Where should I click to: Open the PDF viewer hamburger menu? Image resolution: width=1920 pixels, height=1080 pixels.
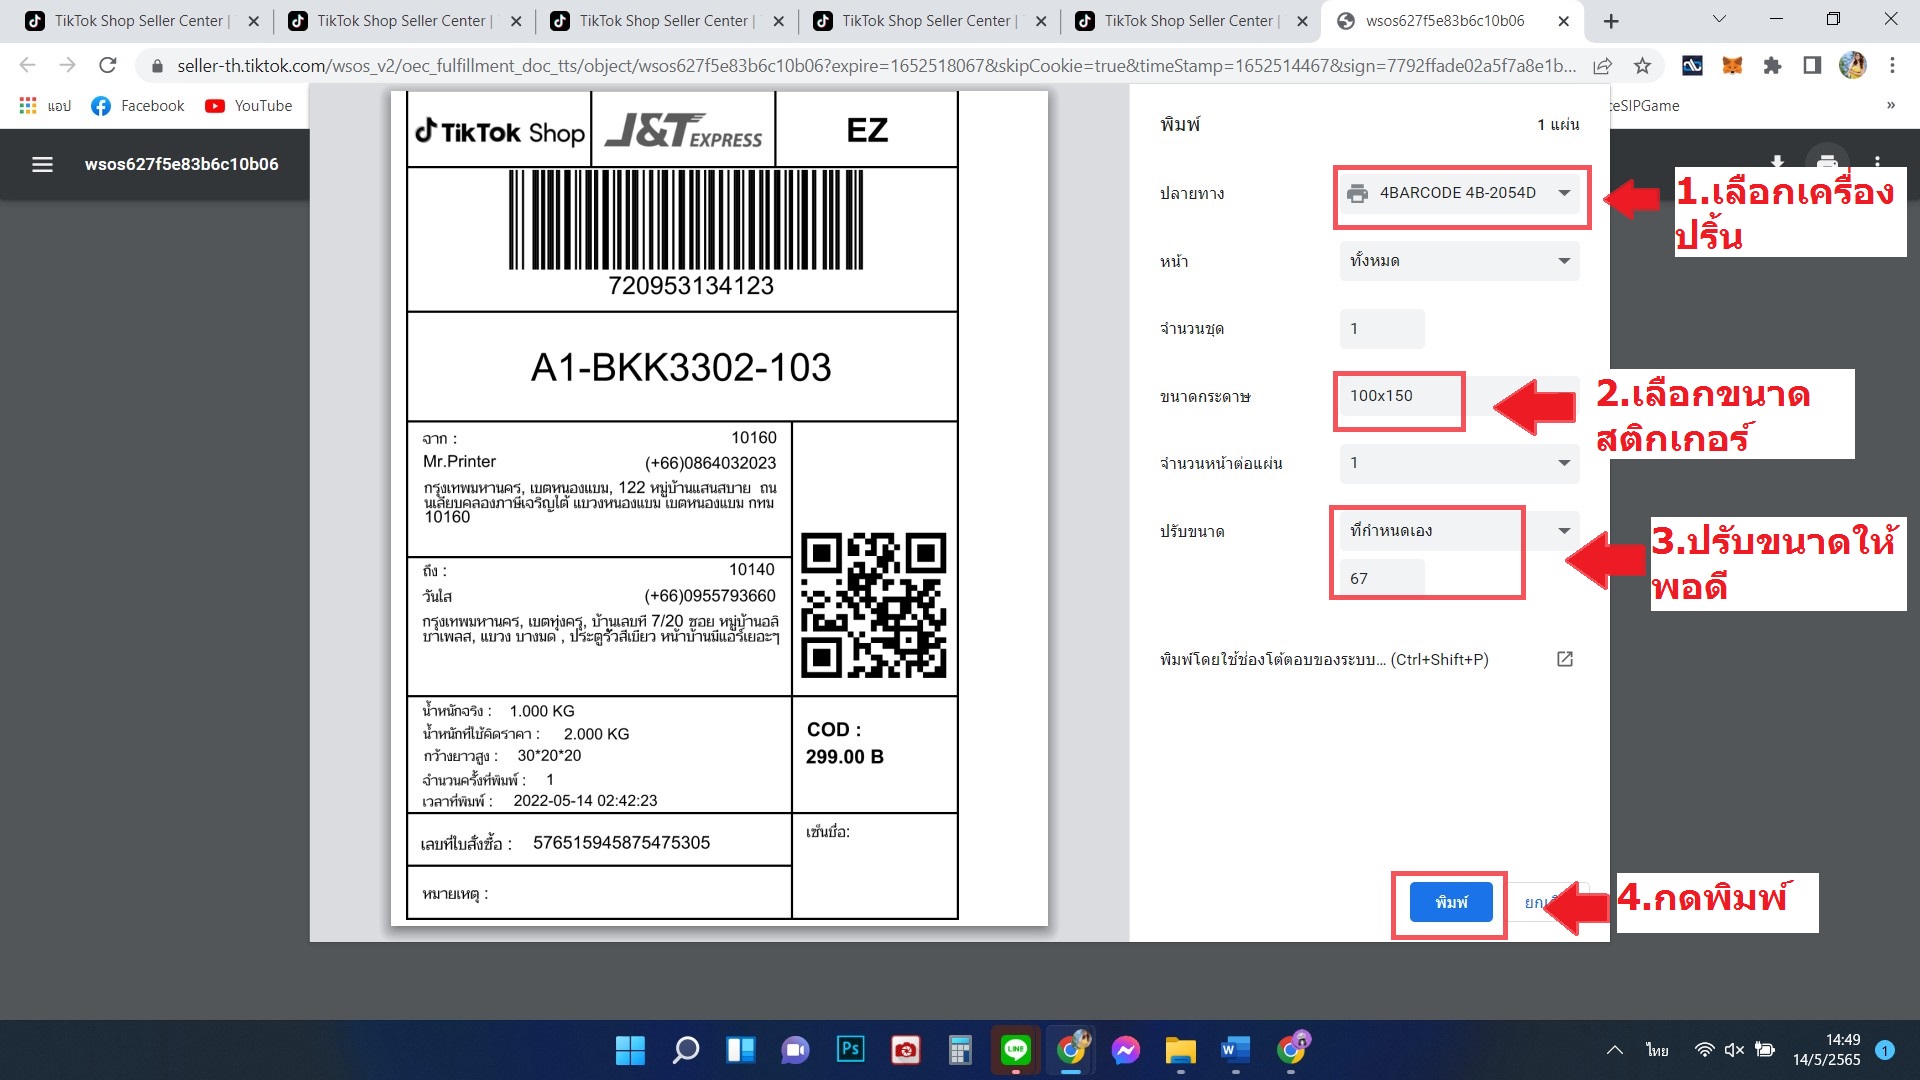(x=42, y=164)
